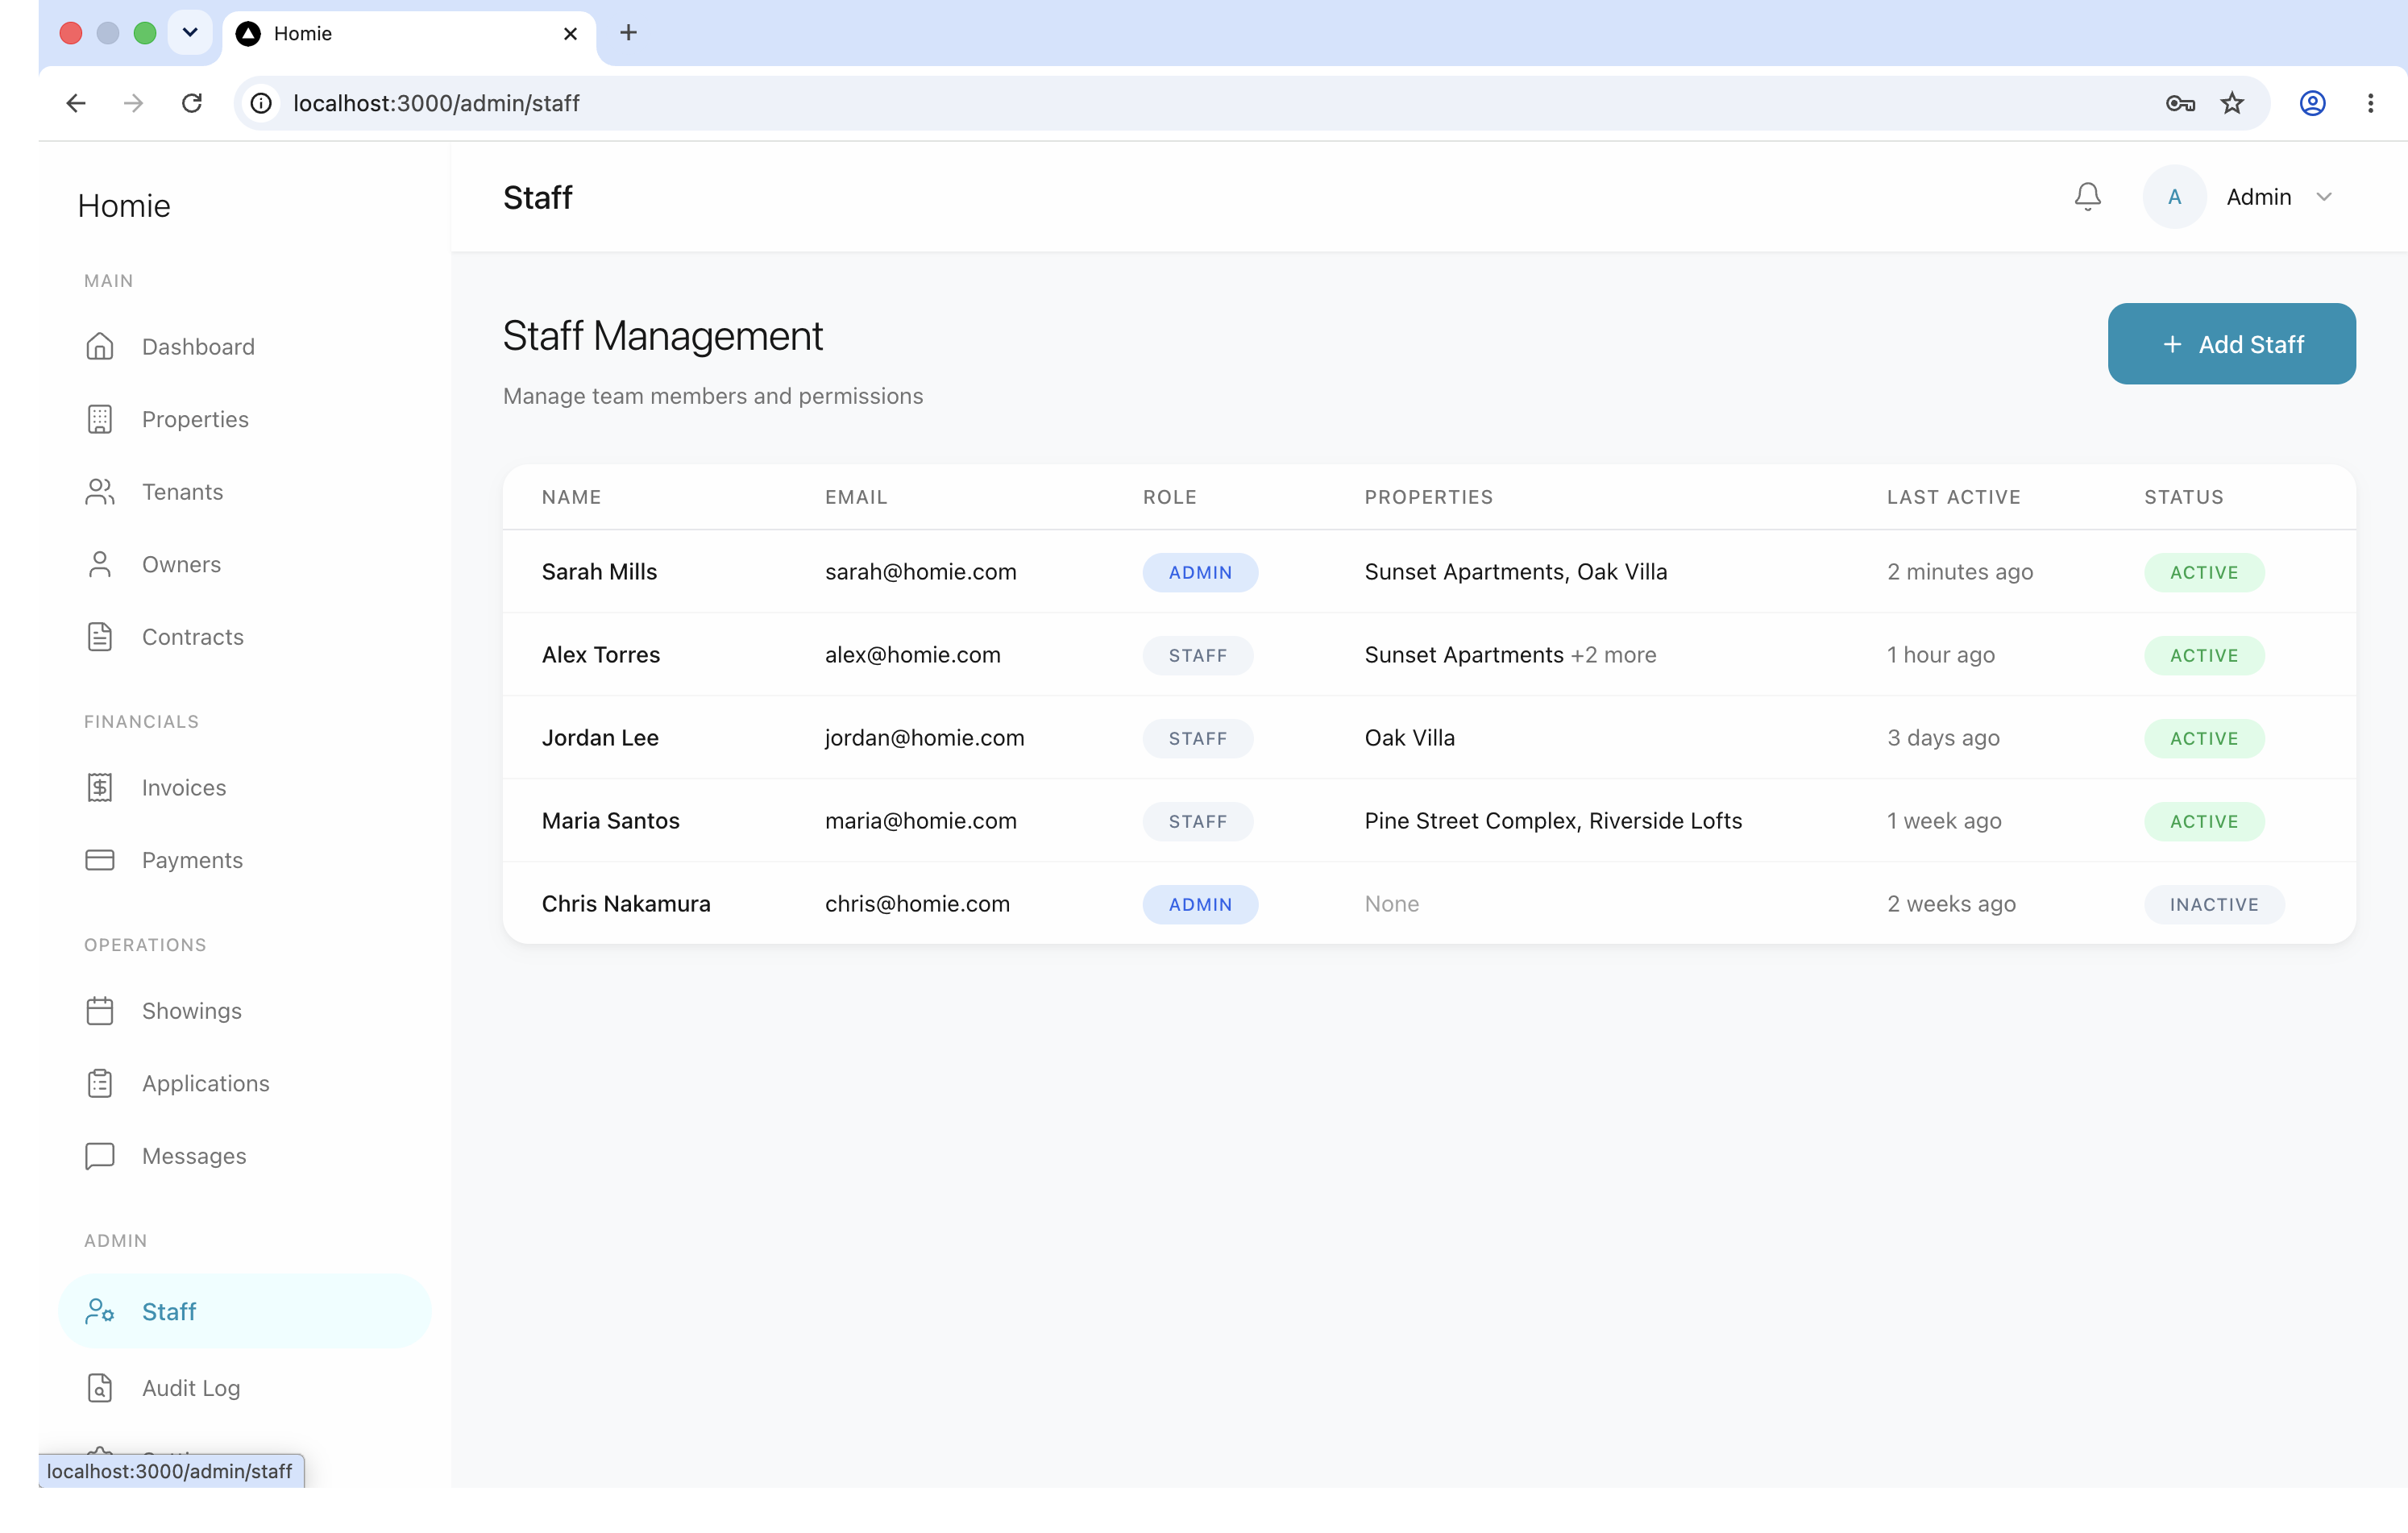Reload the page with refresh icon
The image size is (2408, 1533).
click(192, 103)
